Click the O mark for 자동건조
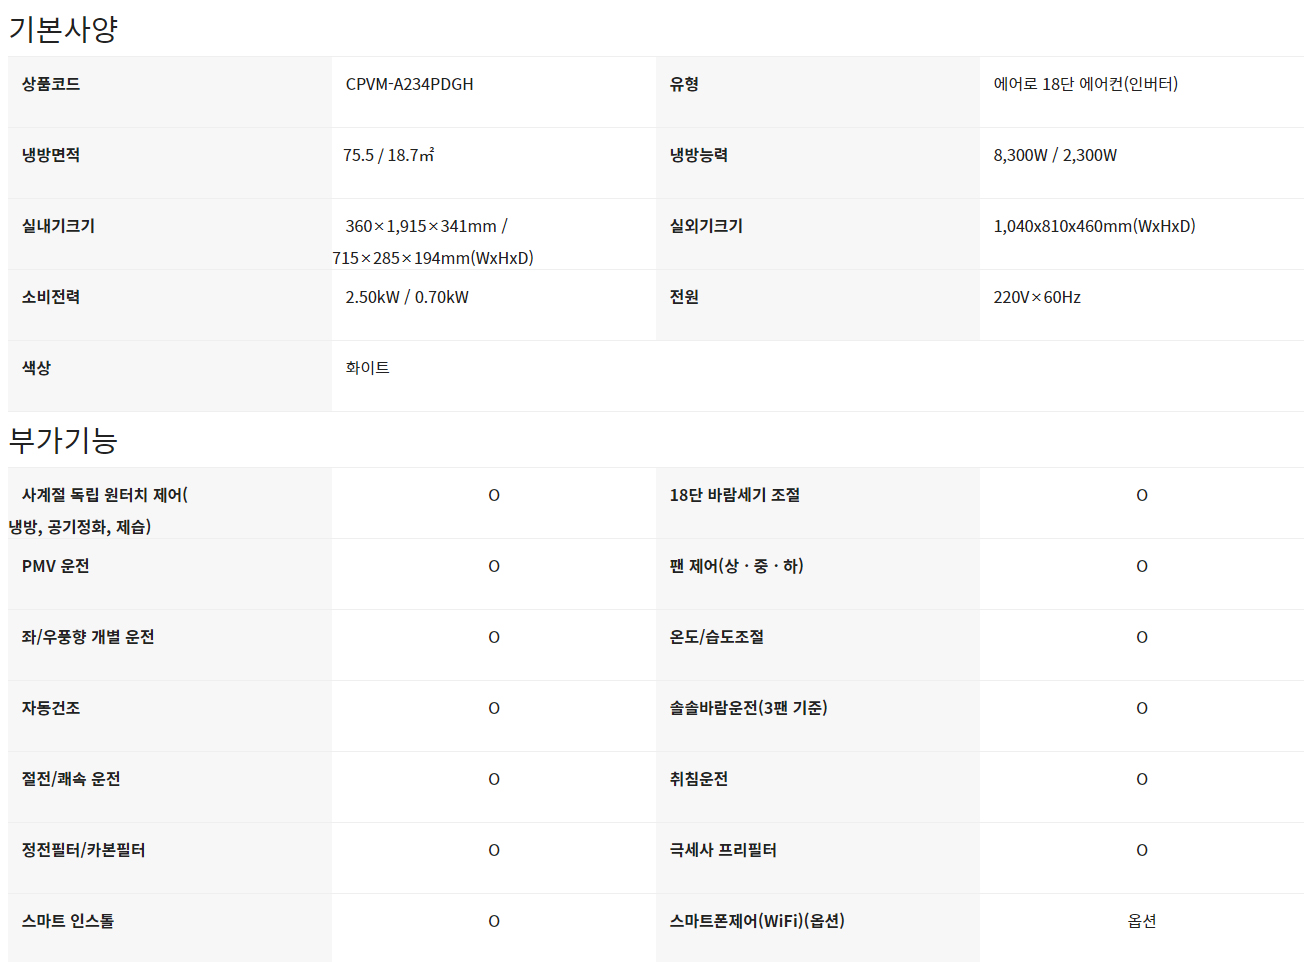 point(494,709)
